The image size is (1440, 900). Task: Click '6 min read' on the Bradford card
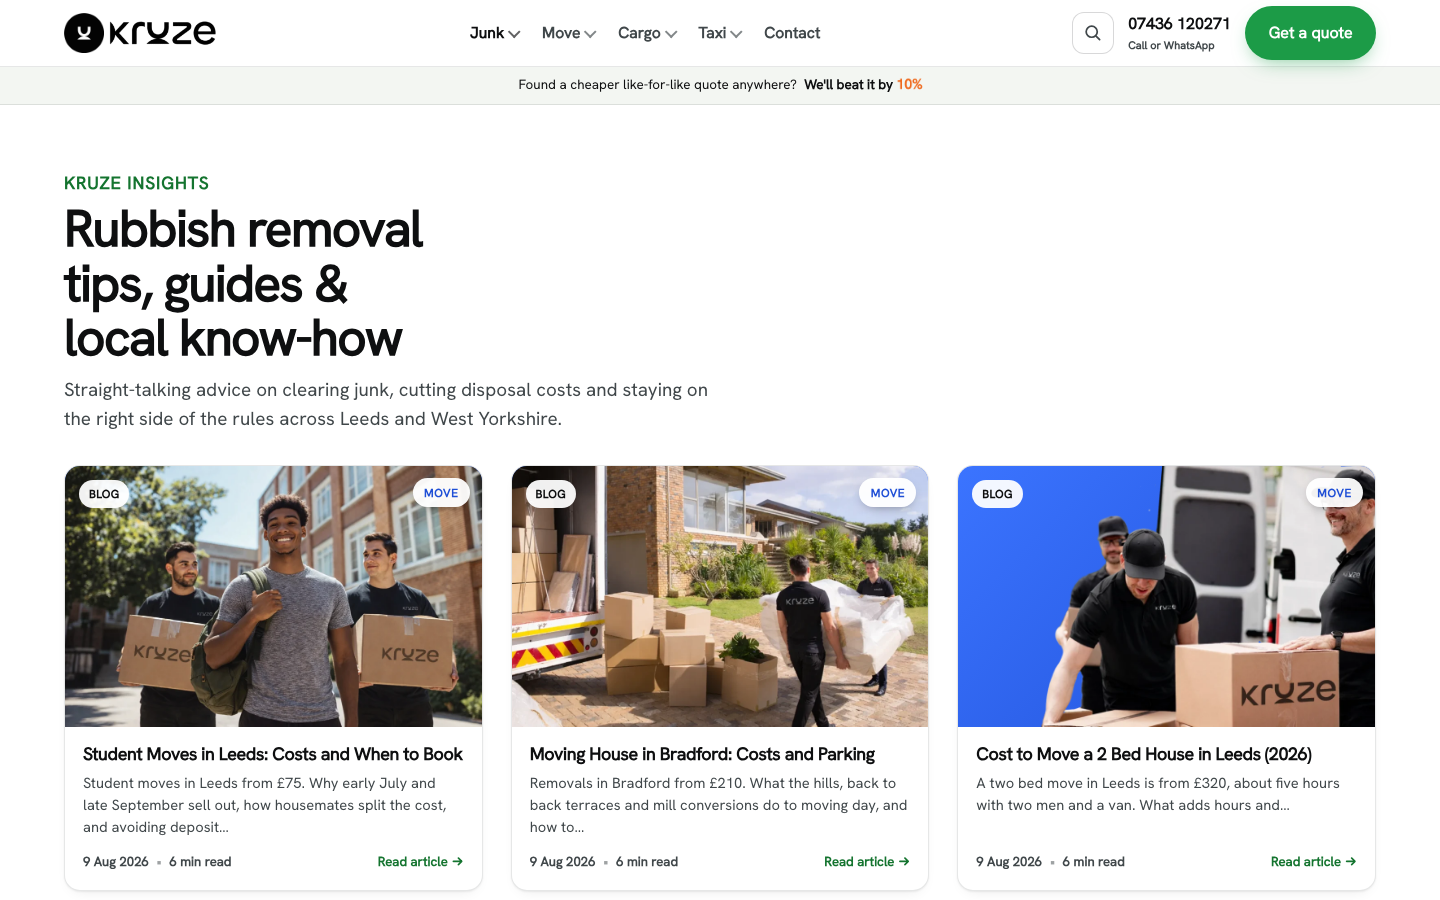(x=647, y=862)
